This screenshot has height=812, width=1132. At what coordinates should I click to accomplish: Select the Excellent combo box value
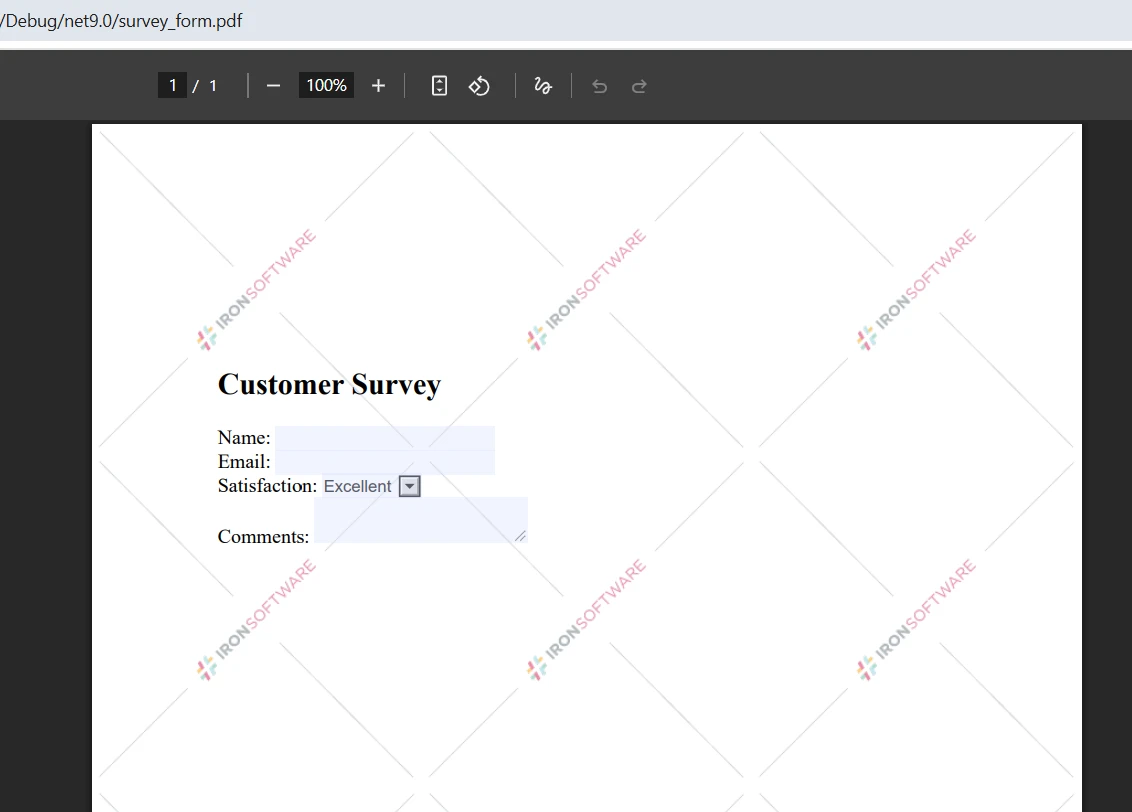coord(355,486)
